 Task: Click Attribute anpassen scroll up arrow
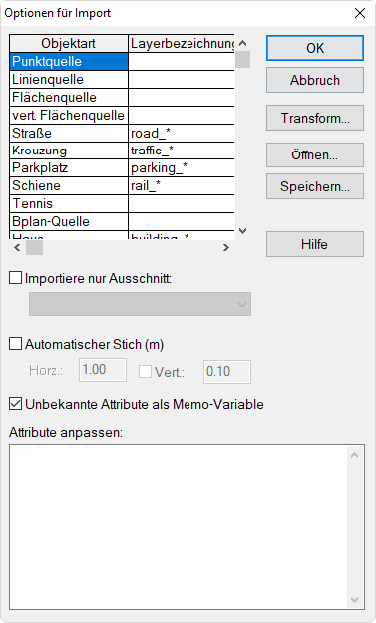(x=355, y=455)
